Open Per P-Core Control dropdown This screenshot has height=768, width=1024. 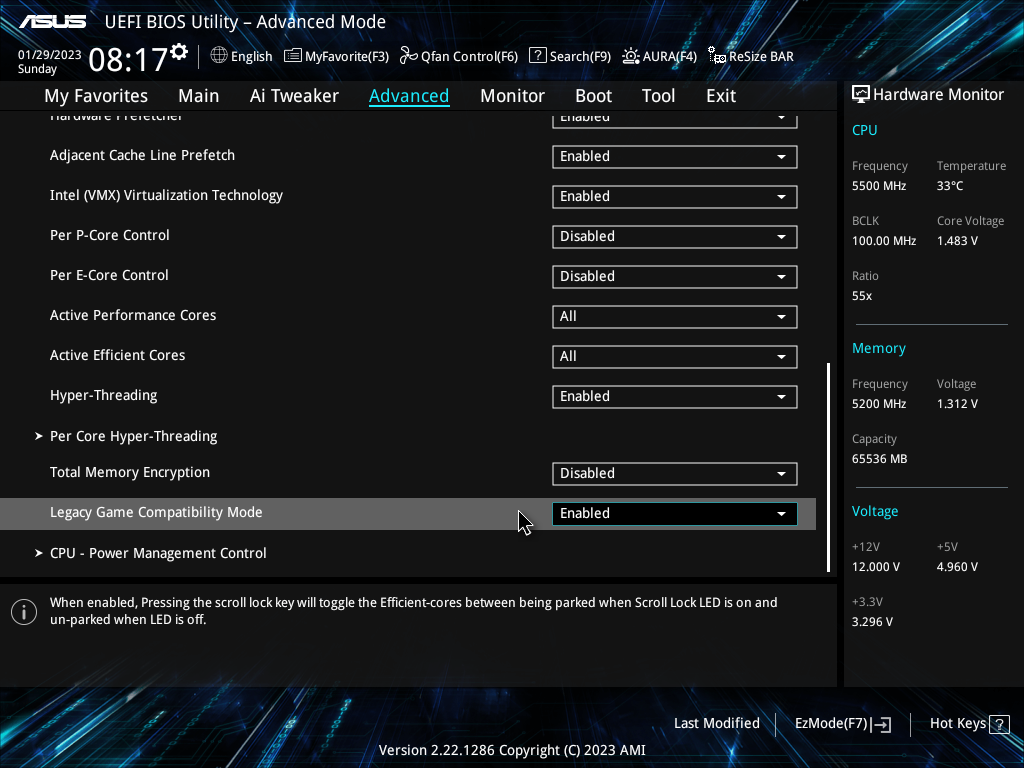[675, 236]
